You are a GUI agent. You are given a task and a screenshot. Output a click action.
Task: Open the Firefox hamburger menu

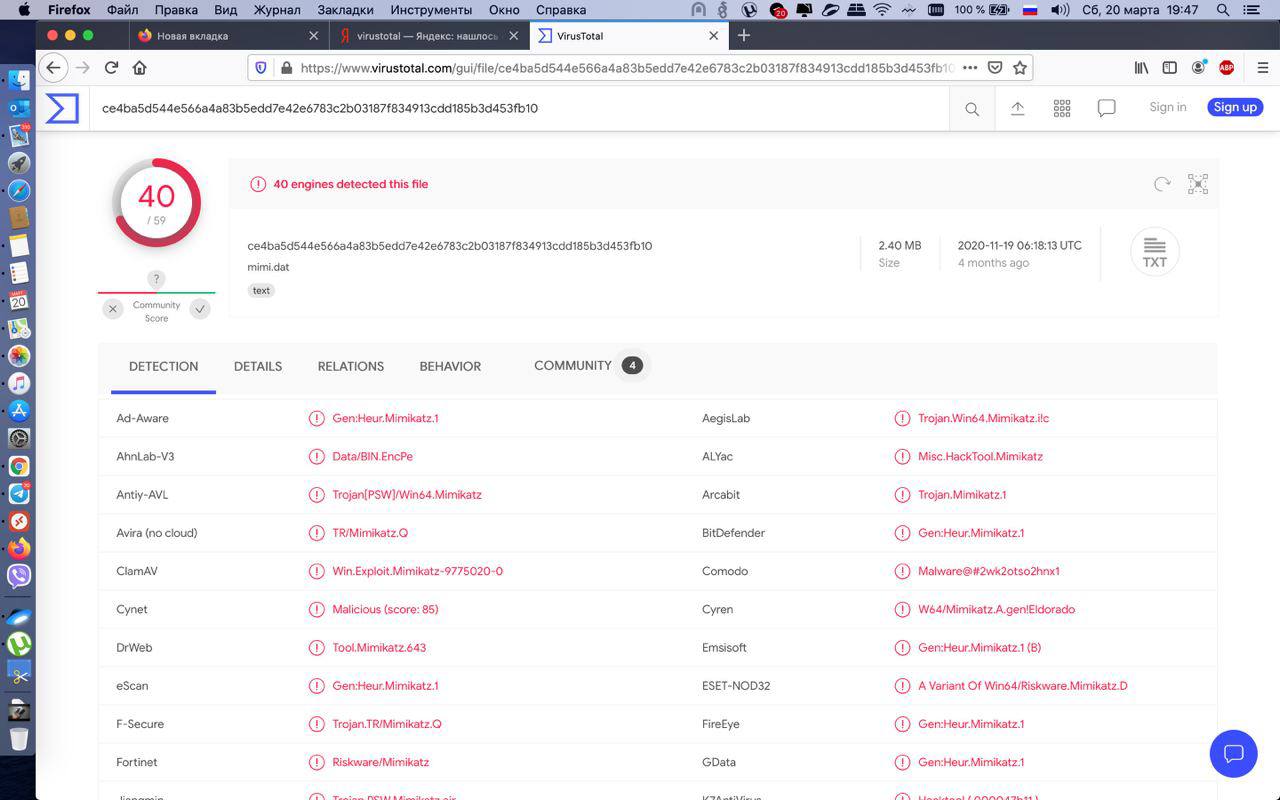1262,68
